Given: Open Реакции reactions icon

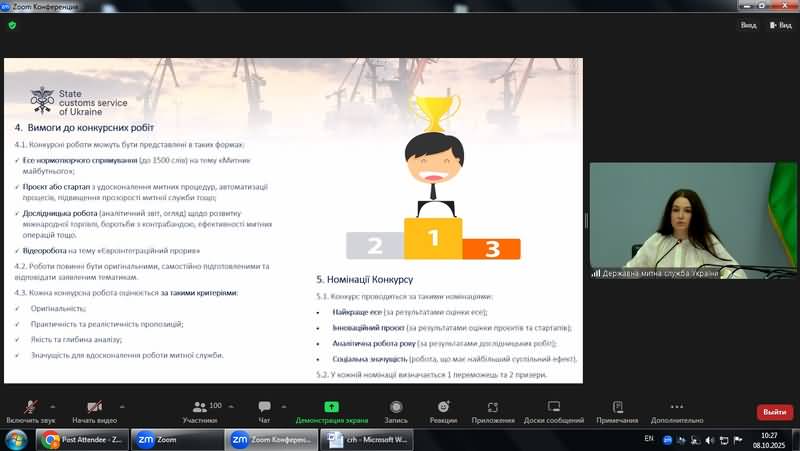Looking at the screenshot, I should pos(444,411).
